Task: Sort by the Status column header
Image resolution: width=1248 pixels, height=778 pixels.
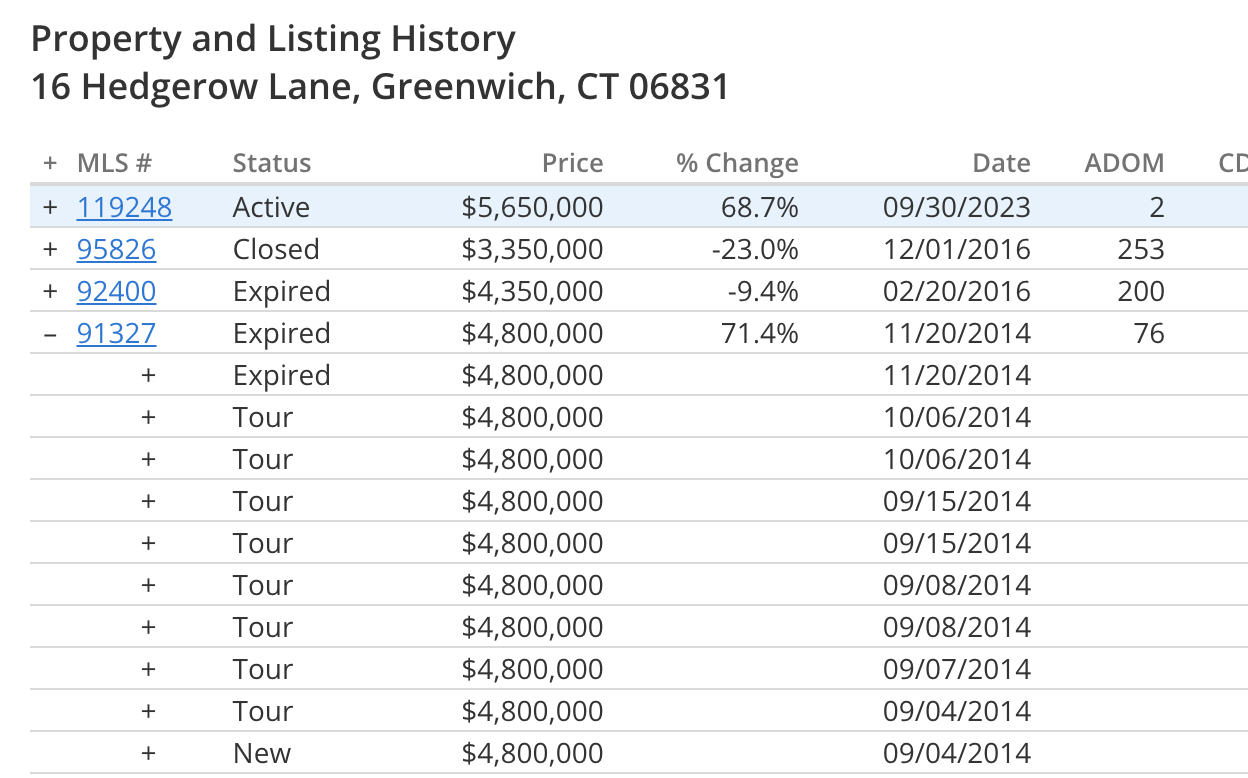Action: pos(272,163)
